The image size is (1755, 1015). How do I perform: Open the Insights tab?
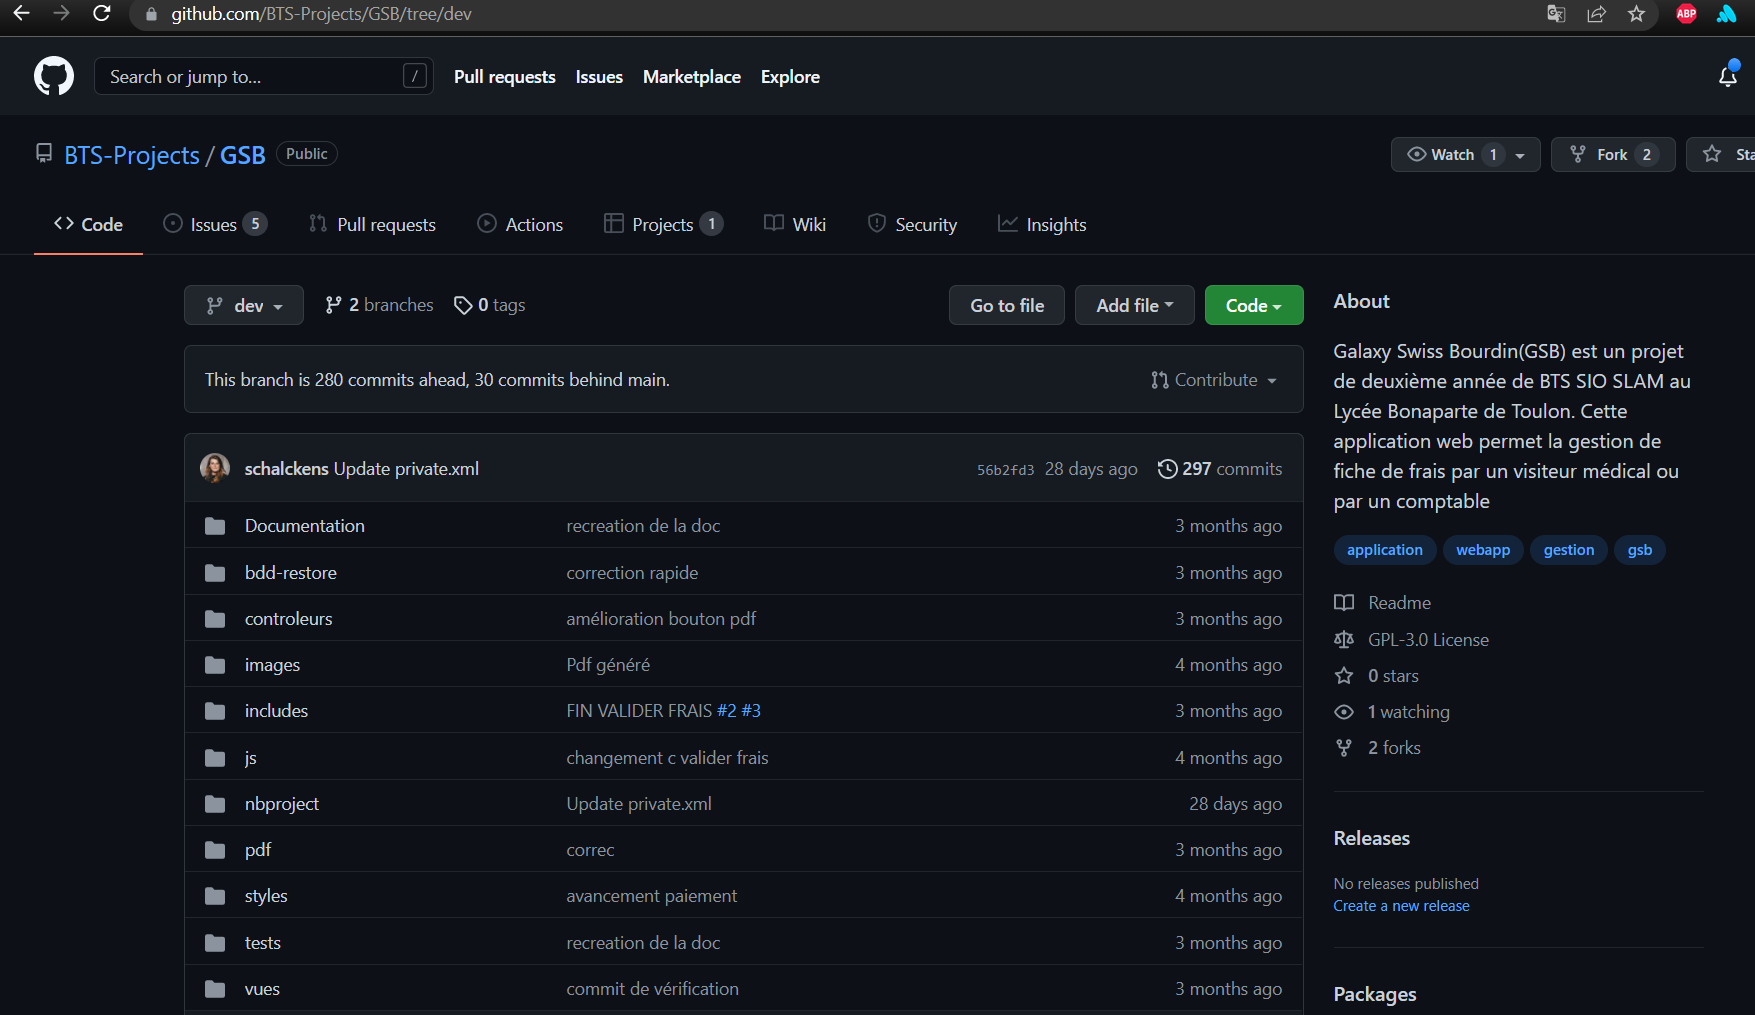(1042, 225)
